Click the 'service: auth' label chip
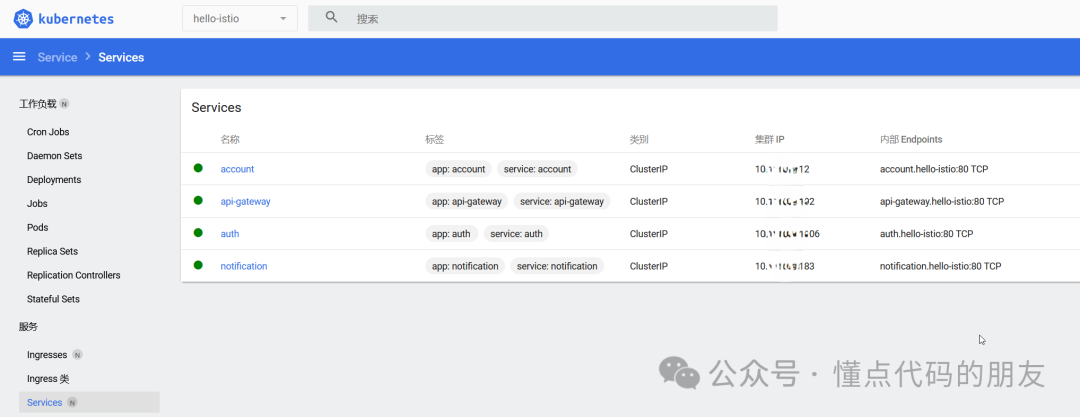Screen dimensions: 1080x417 (x=517, y=234)
